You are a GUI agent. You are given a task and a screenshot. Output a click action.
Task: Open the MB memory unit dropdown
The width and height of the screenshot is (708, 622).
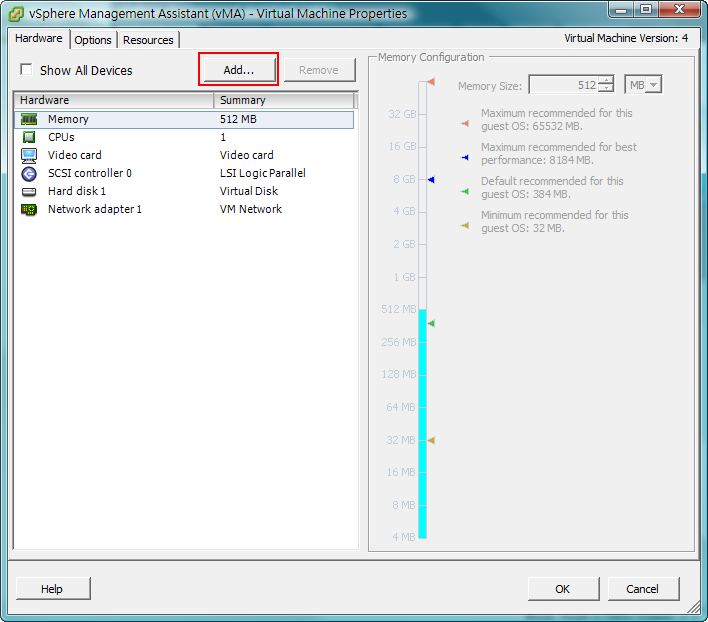[x=653, y=85]
